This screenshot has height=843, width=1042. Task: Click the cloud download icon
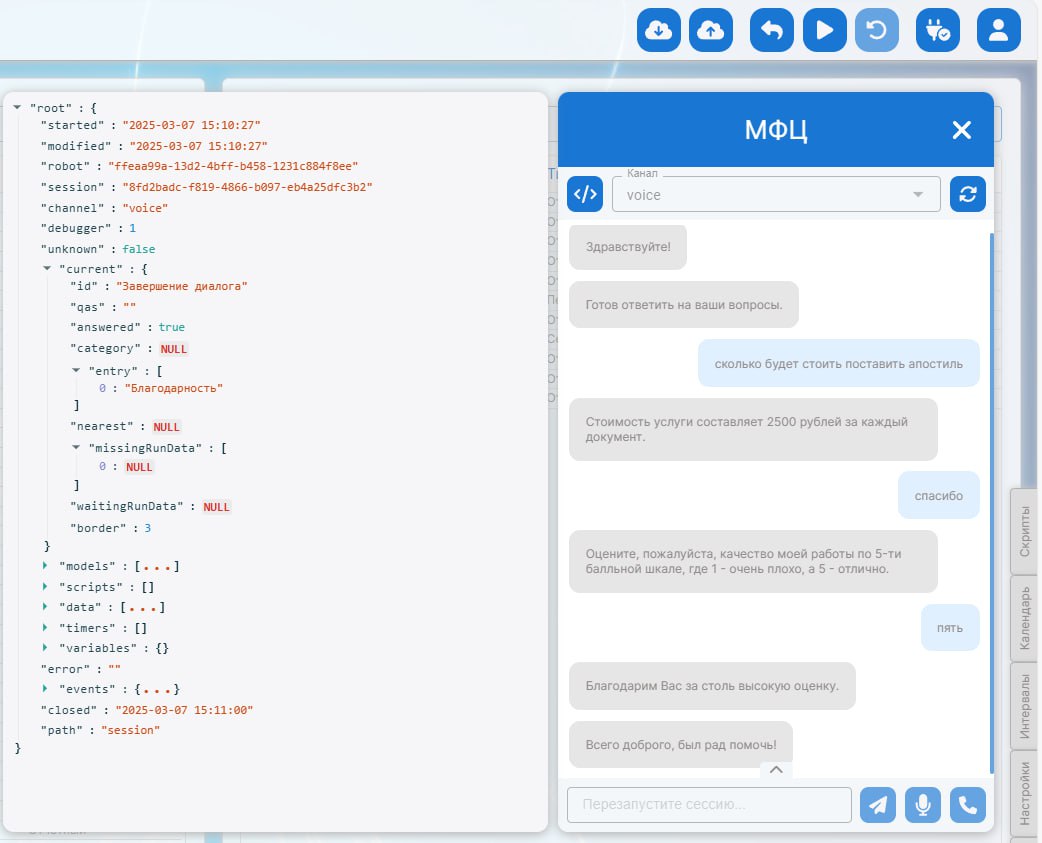click(x=658, y=30)
